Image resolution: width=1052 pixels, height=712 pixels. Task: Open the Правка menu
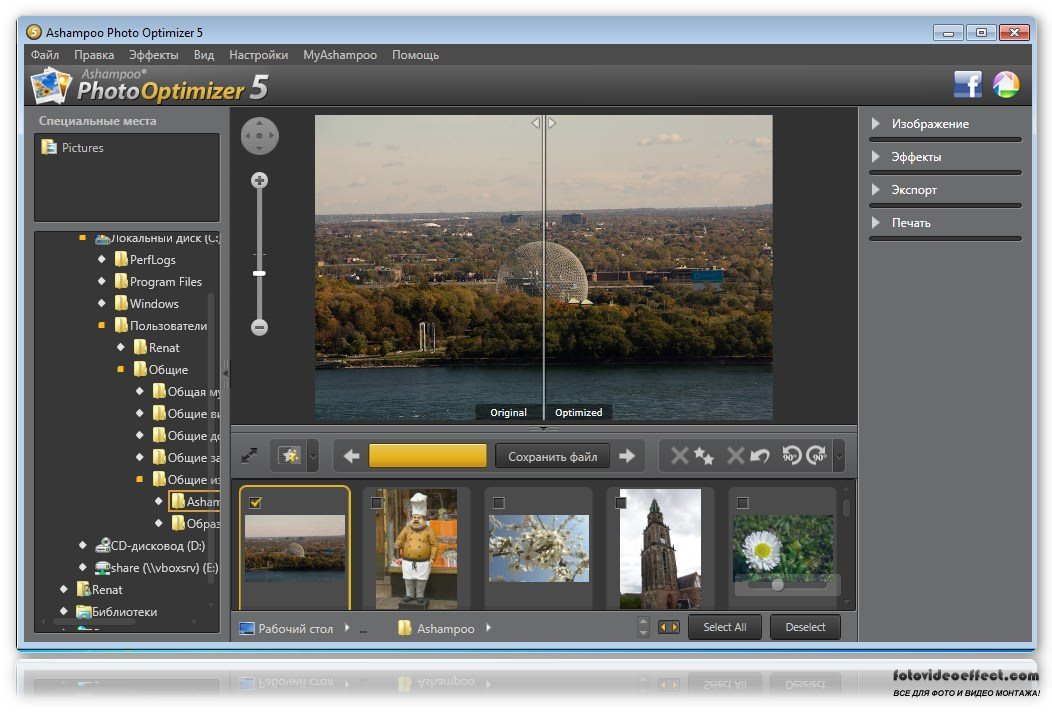click(94, 55)
